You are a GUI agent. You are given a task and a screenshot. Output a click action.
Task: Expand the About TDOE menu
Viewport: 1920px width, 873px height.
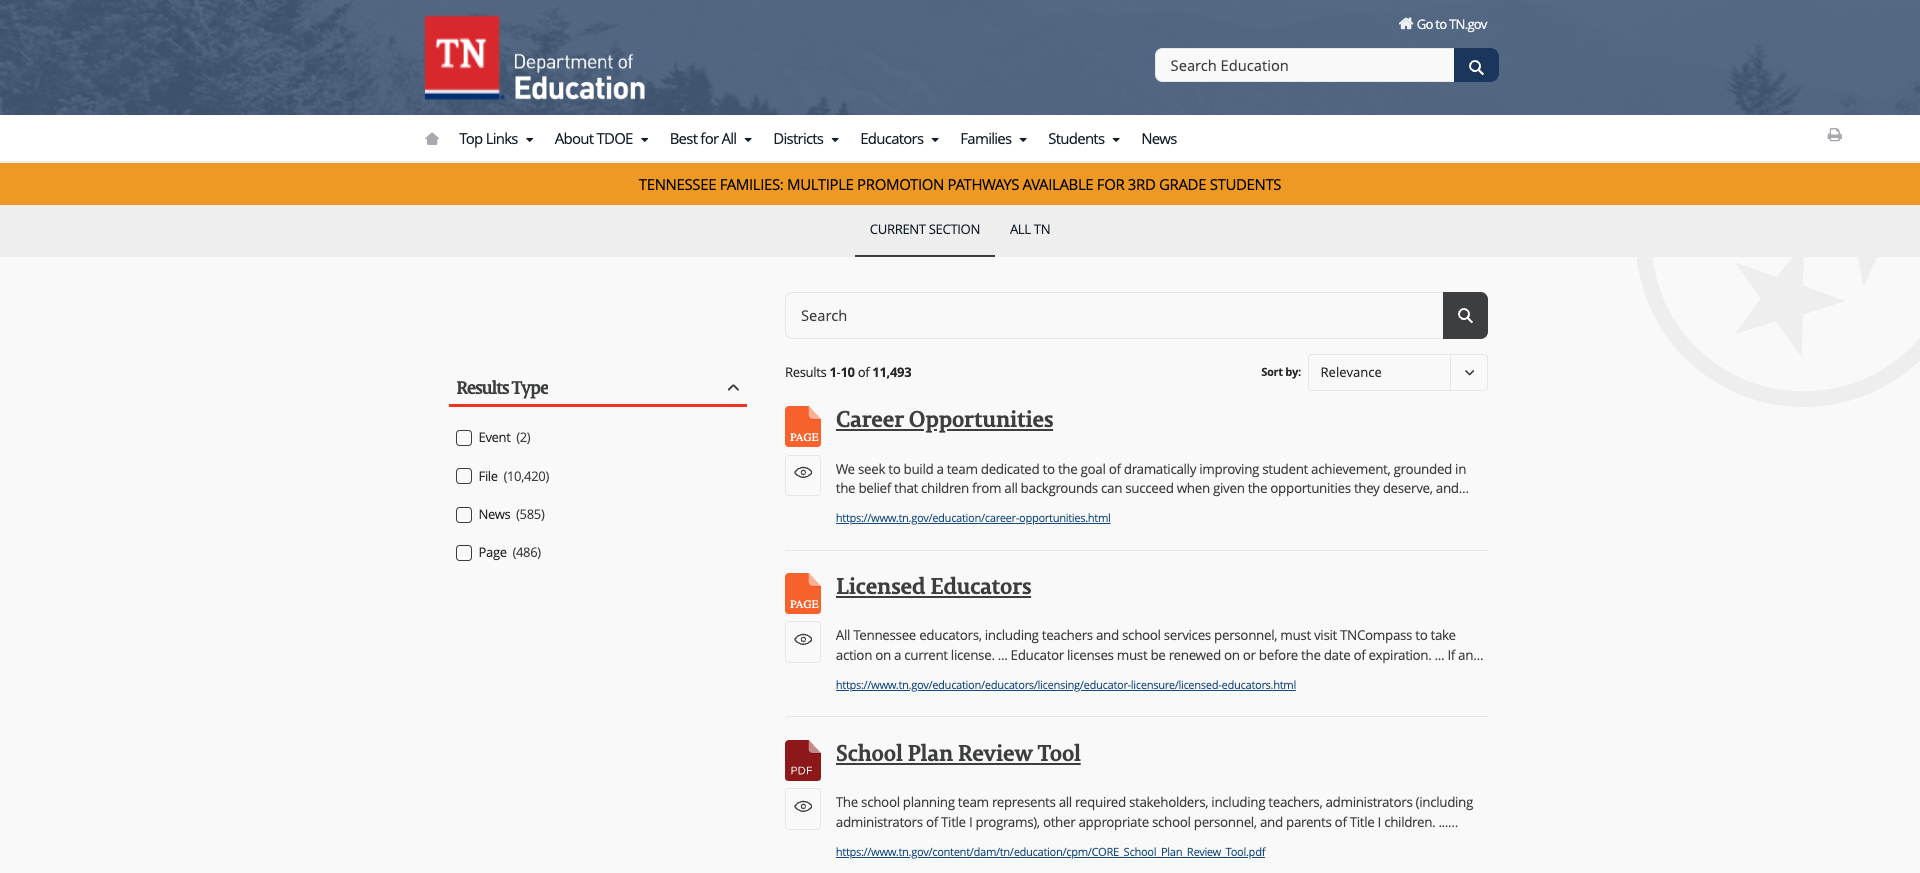601,139
